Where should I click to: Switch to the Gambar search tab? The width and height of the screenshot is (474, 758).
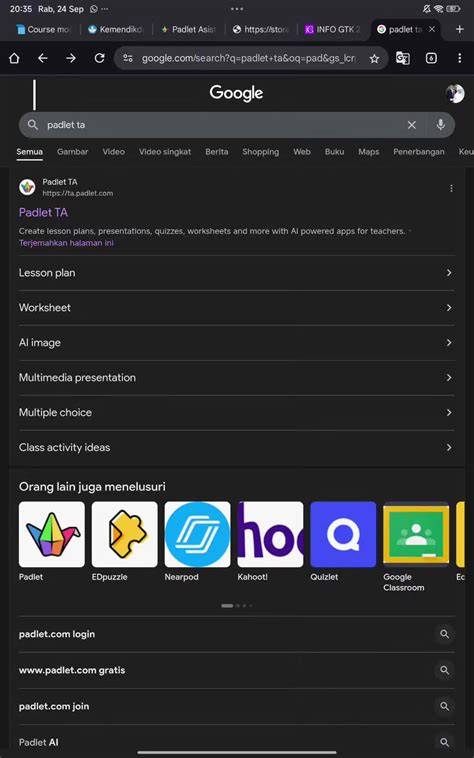(x=72, y=152)
